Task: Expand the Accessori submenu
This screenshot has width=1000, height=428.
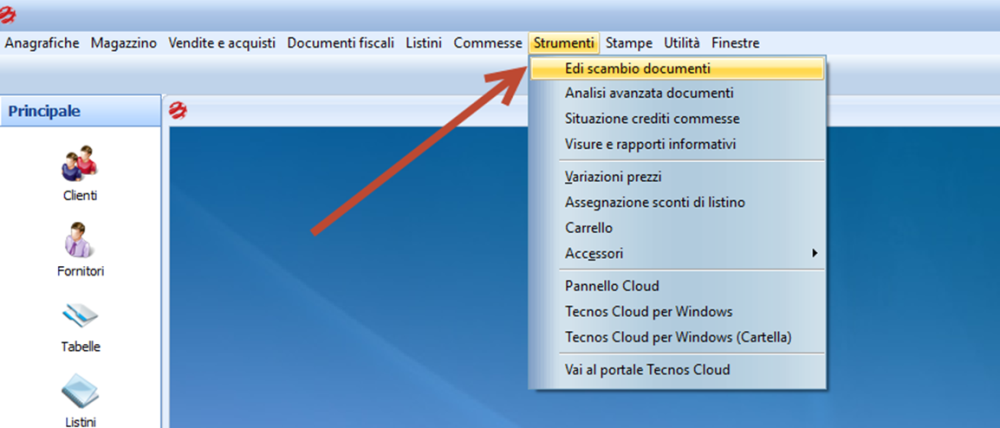Action: tap(677, 253)
